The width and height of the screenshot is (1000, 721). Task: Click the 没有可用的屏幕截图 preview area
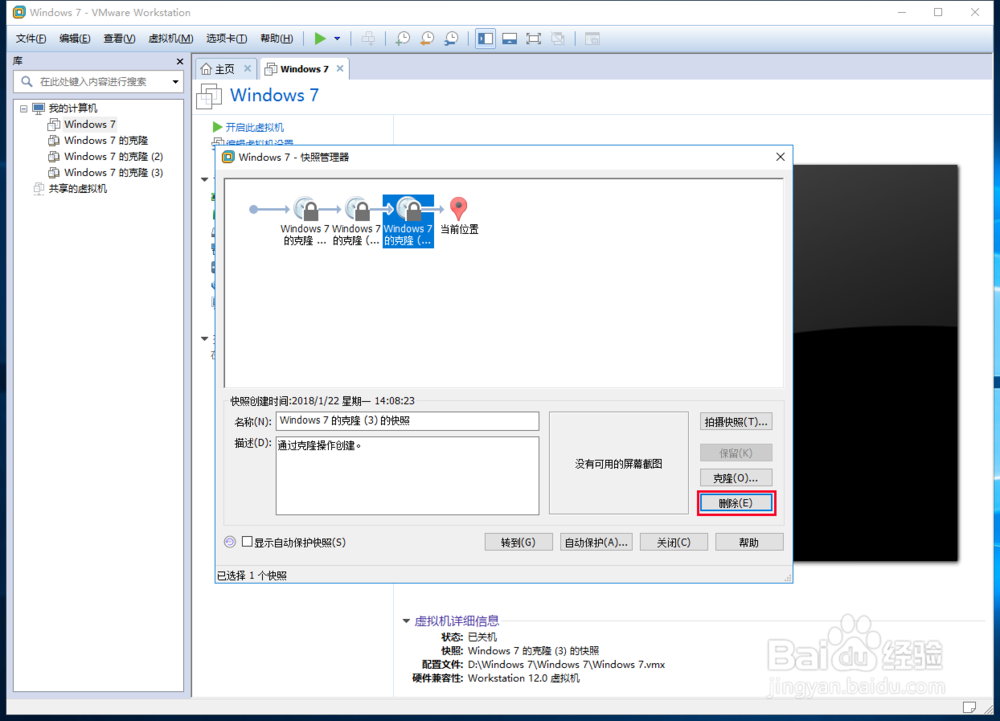click(x=619, y=463)
